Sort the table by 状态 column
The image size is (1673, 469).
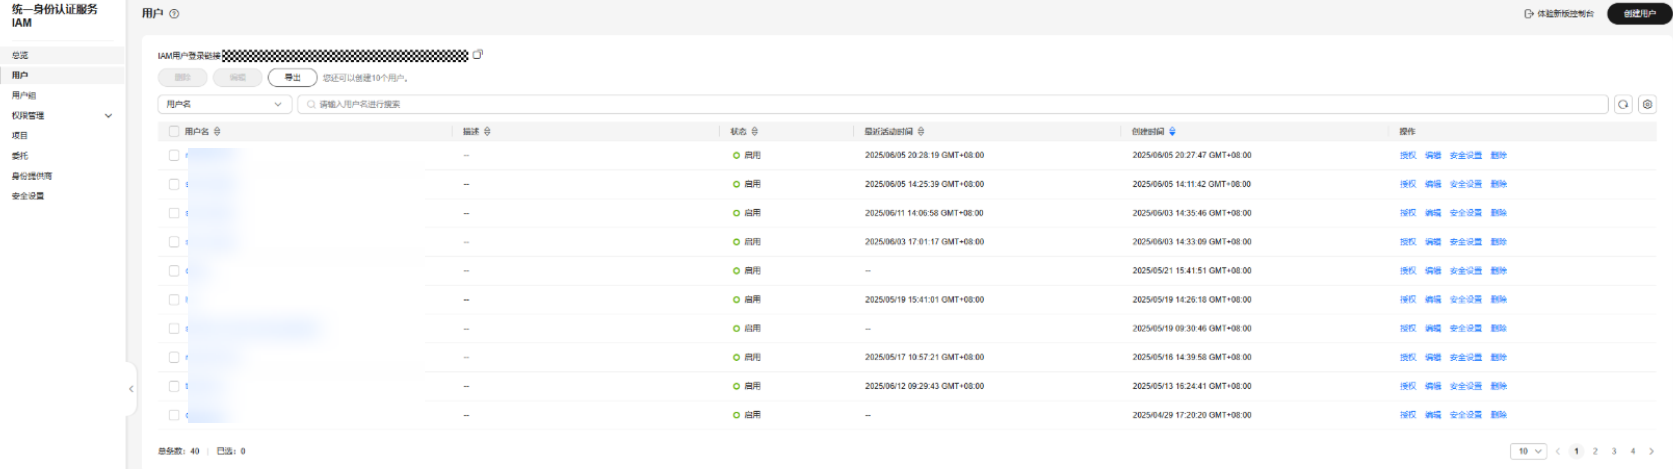(755, 132)
